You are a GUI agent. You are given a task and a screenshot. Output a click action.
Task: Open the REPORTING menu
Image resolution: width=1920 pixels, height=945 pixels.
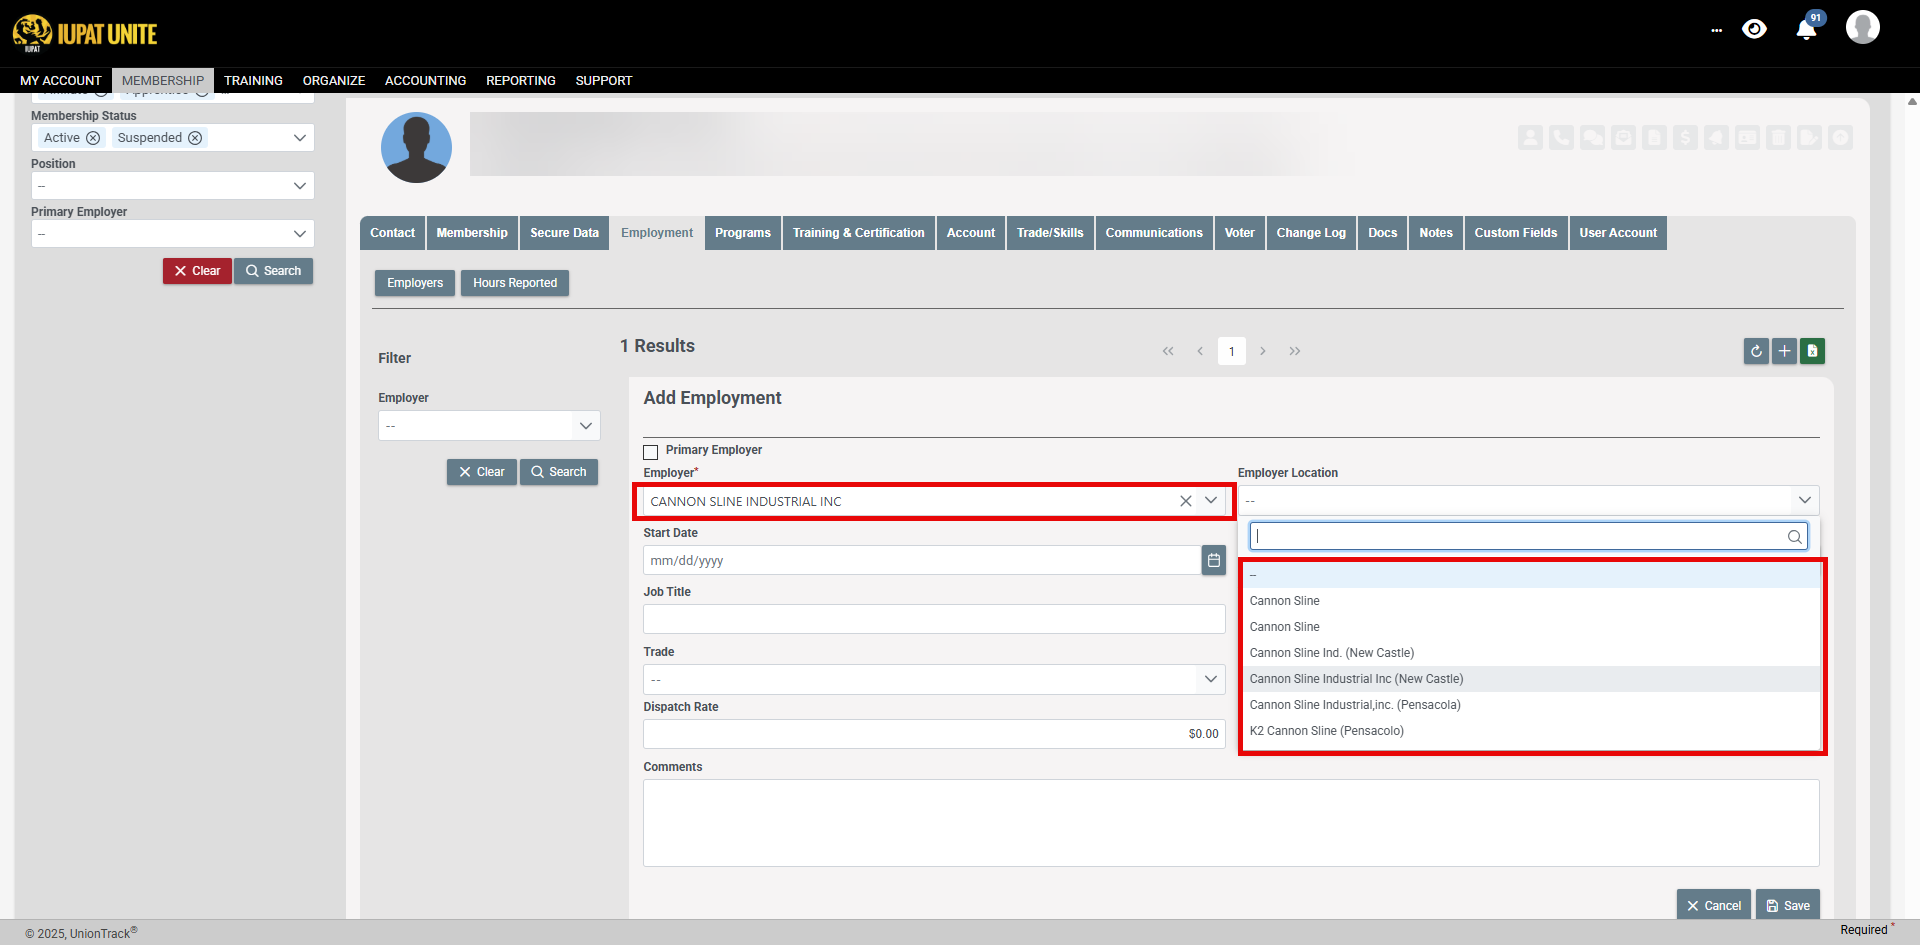521,81
